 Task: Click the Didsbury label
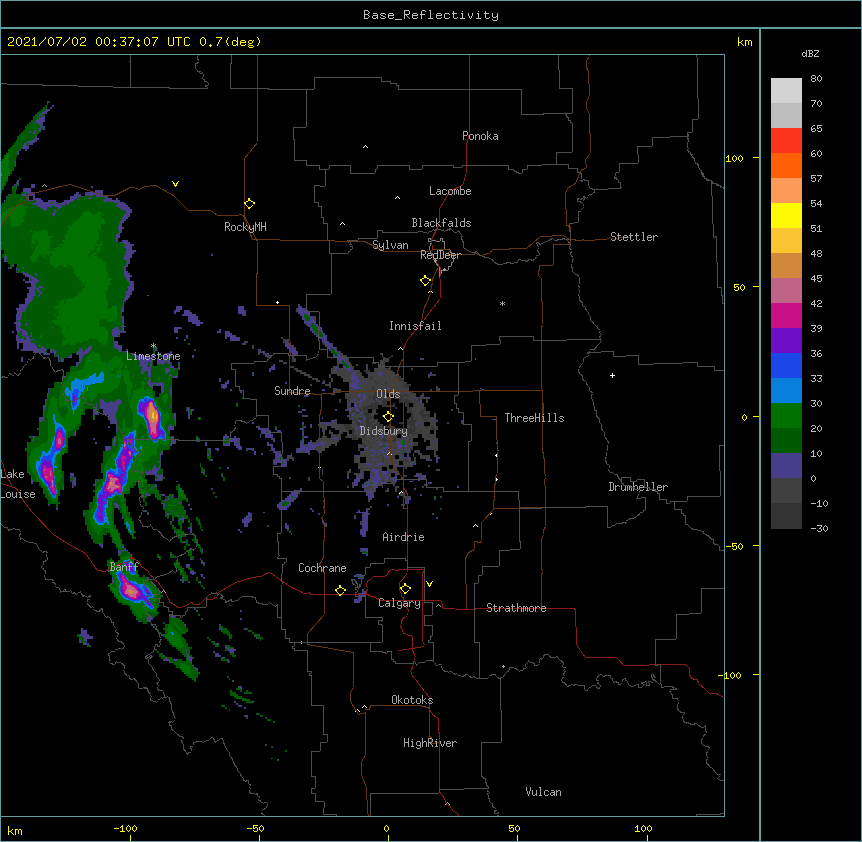[384, 431]
